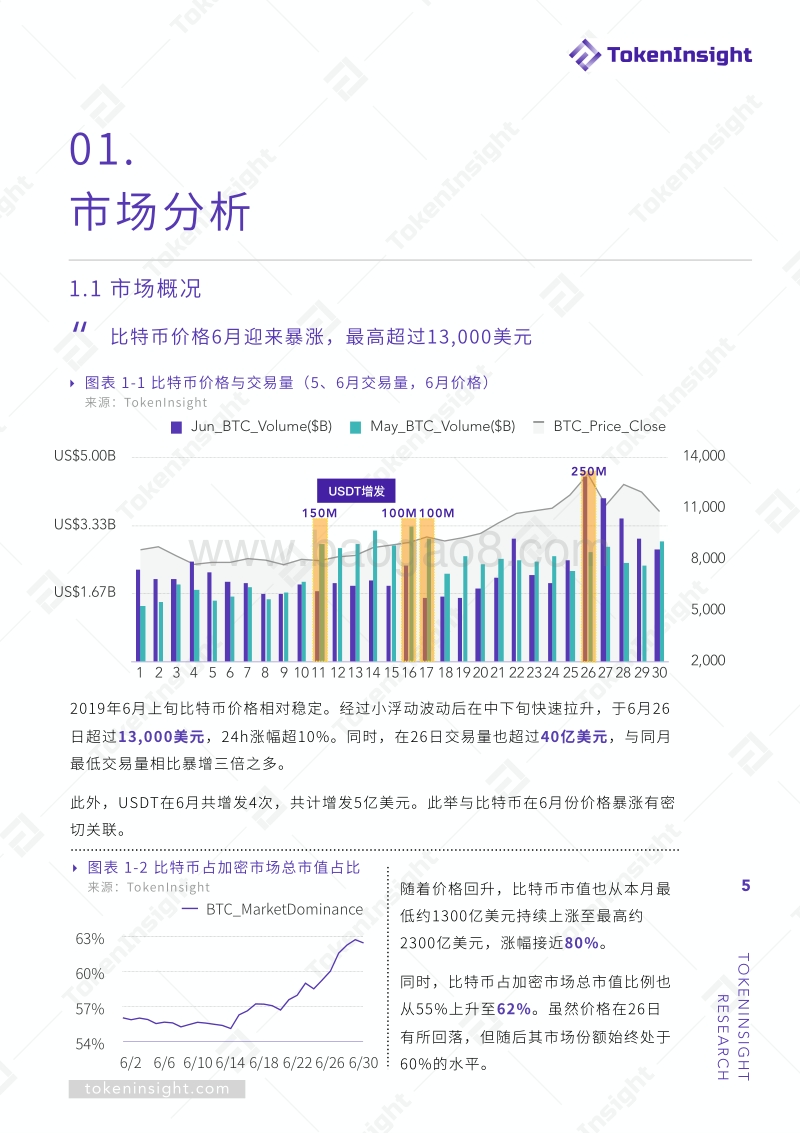Click right axis value "5,000"

point(707,609)
